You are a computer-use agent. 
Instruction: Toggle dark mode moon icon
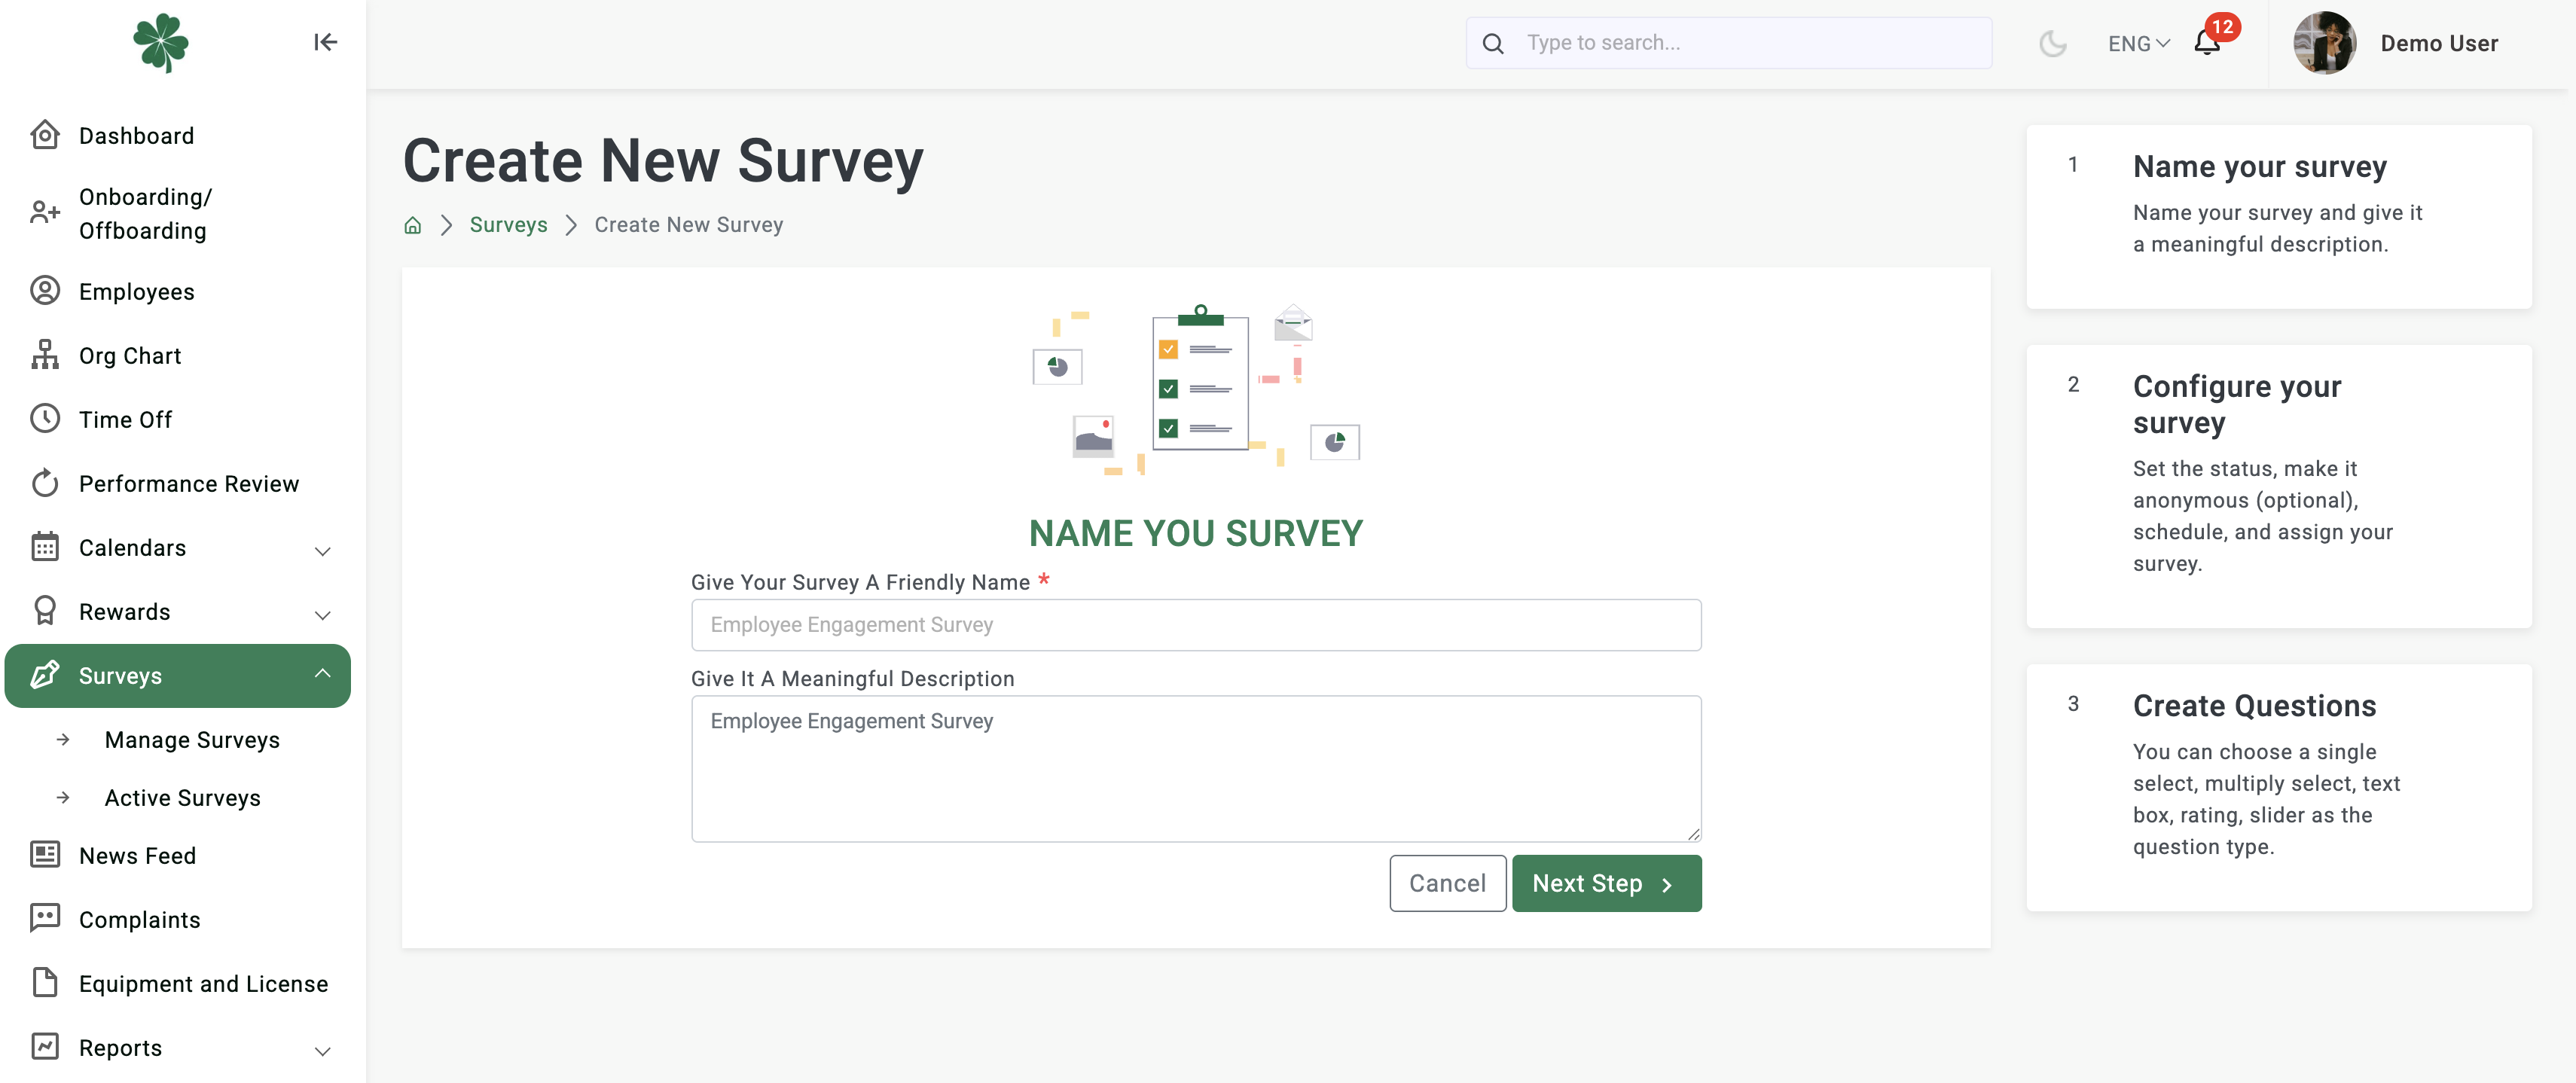pyautogui.click(x=2052, y=43)
